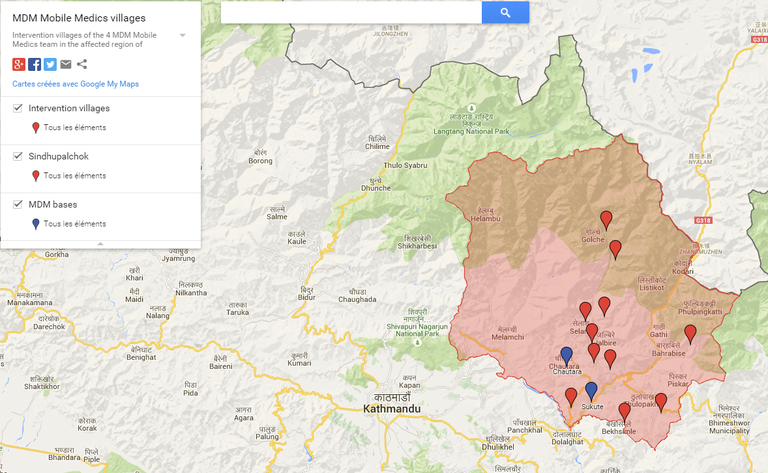Select Tous les éléments under Sindhupalchok
The image size is (768, 473).
(x=74, y=175)
